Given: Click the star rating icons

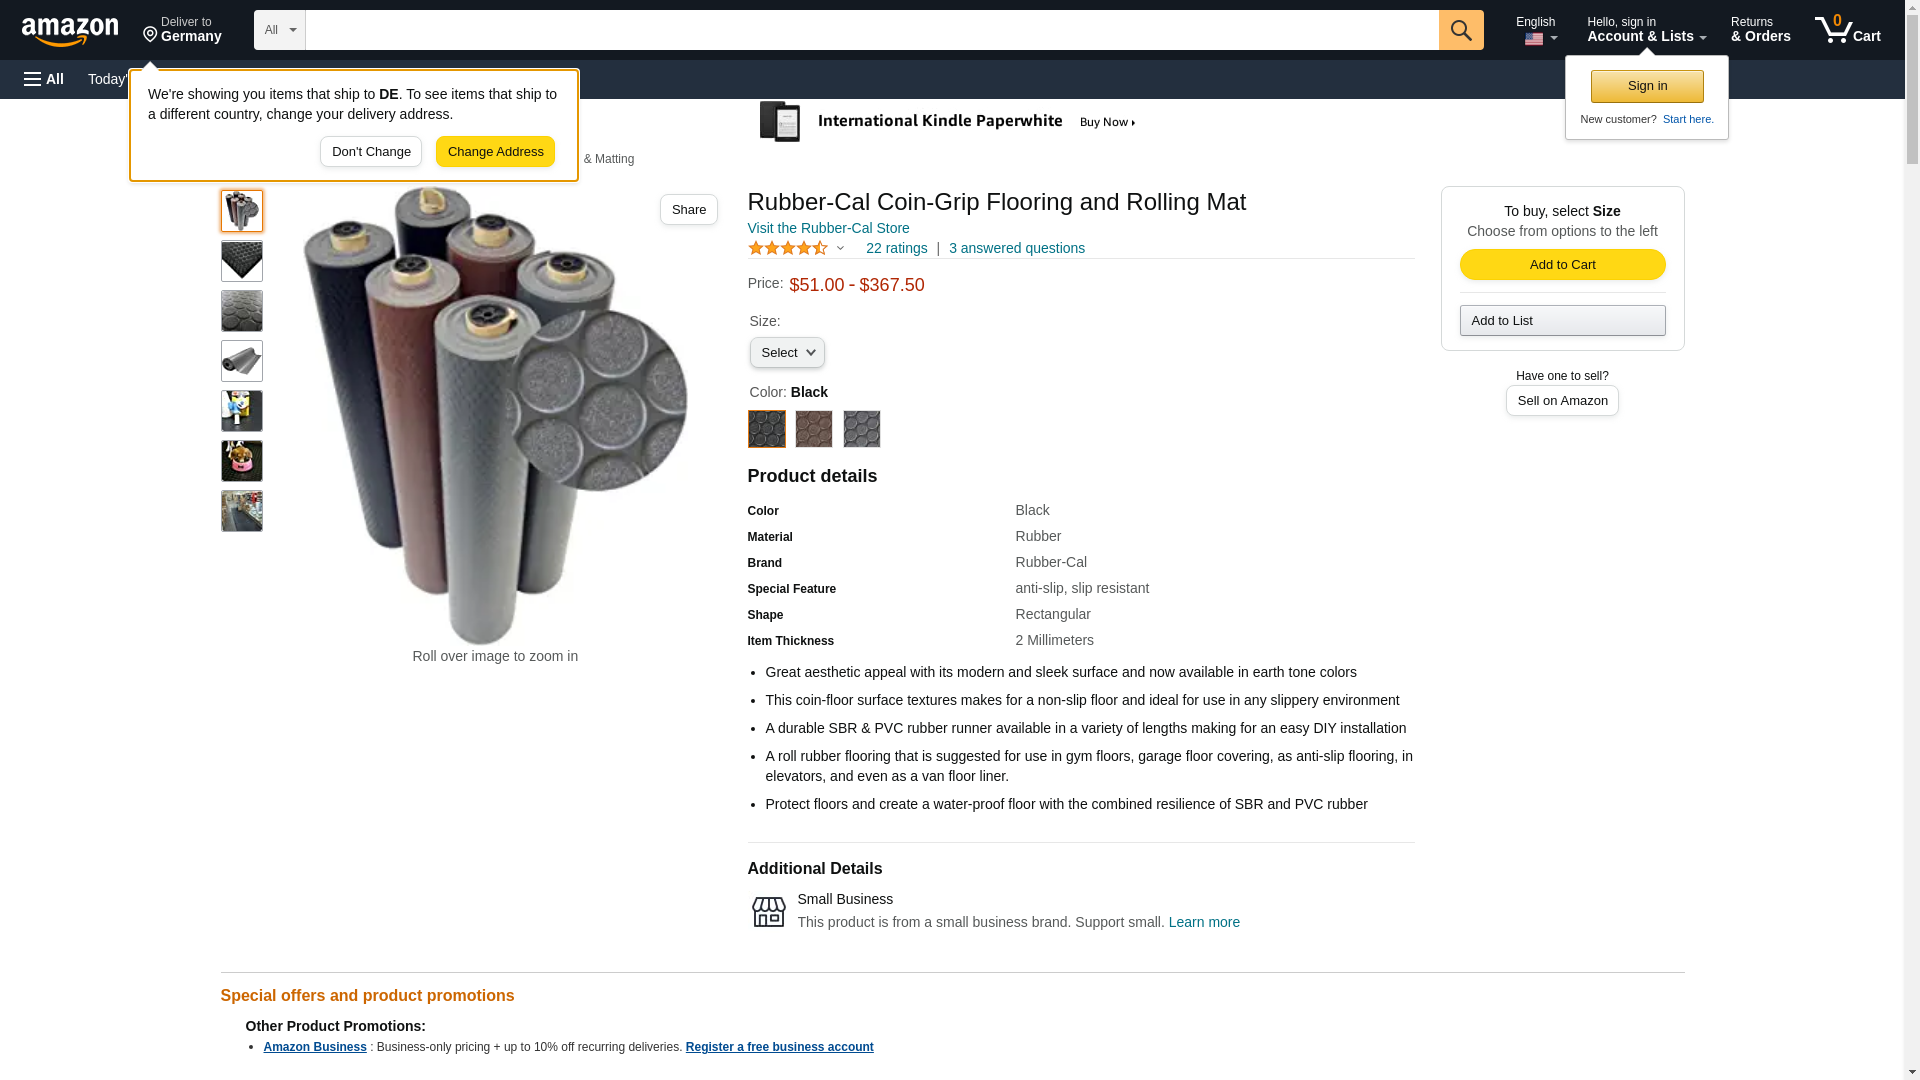Looking at the screenshot, I should click(787, 248).
